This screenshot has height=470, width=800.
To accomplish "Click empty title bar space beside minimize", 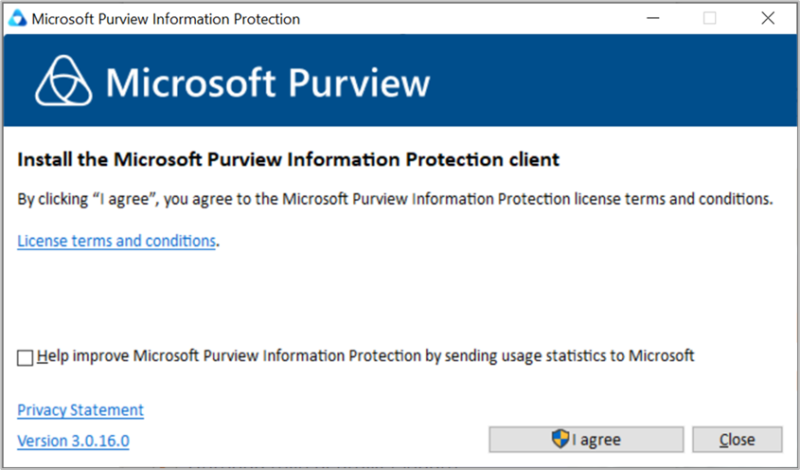I will 500,19.
